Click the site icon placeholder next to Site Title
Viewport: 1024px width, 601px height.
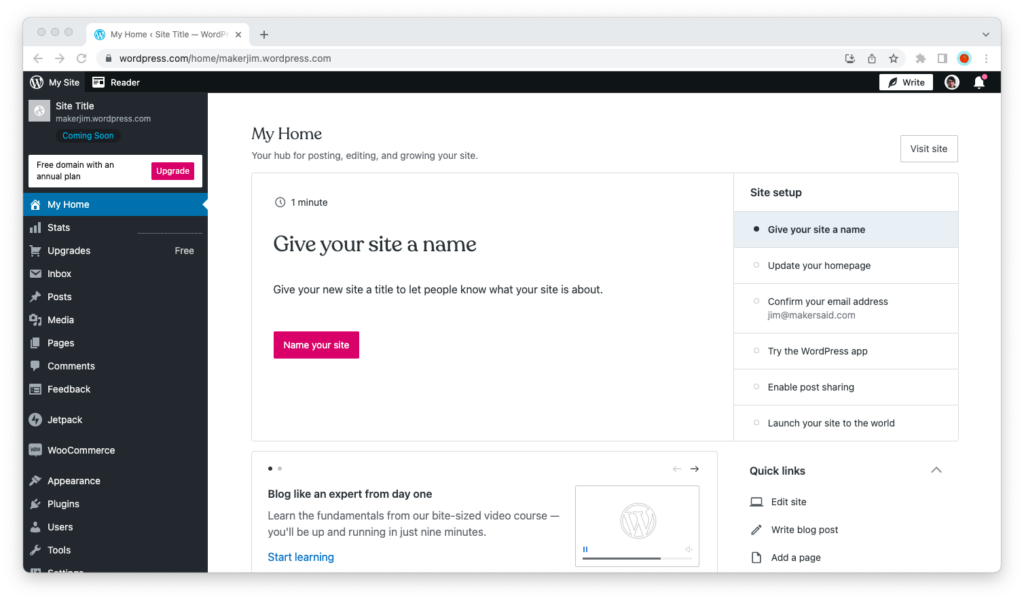(39, 111)
